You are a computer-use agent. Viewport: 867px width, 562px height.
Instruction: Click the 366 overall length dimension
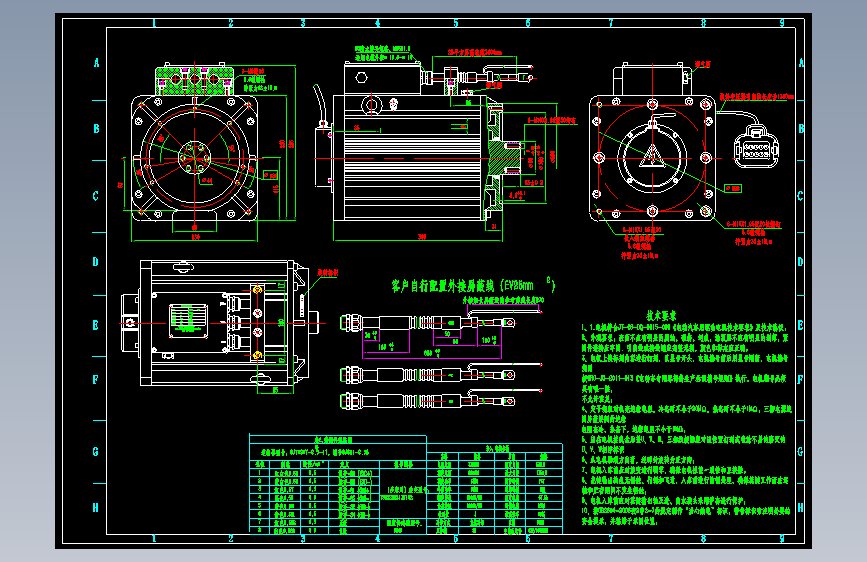point(422,237)
